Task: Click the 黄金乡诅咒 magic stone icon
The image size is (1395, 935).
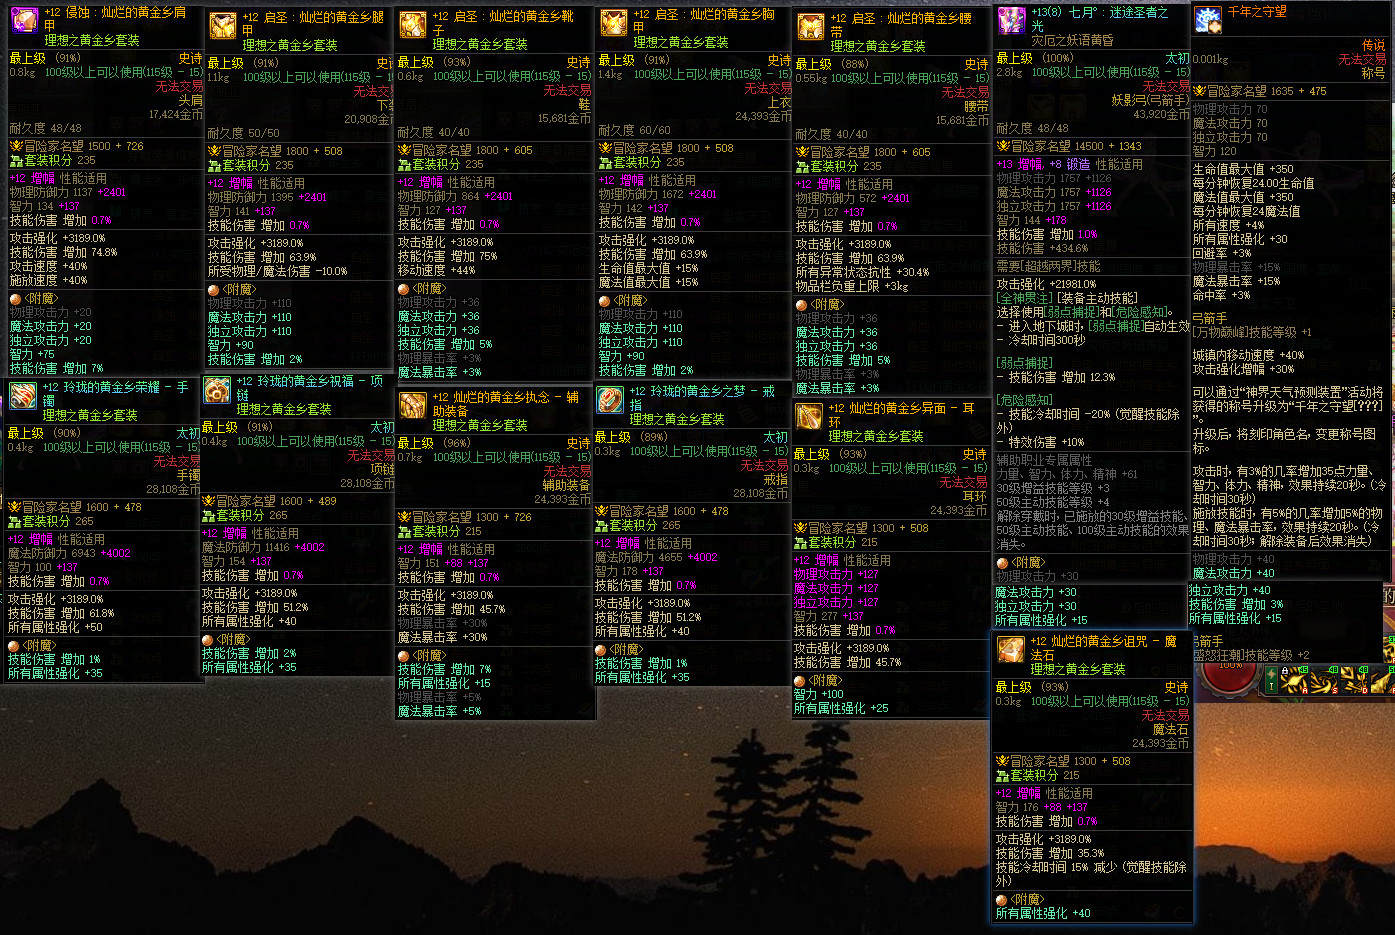Action: 1010,649
